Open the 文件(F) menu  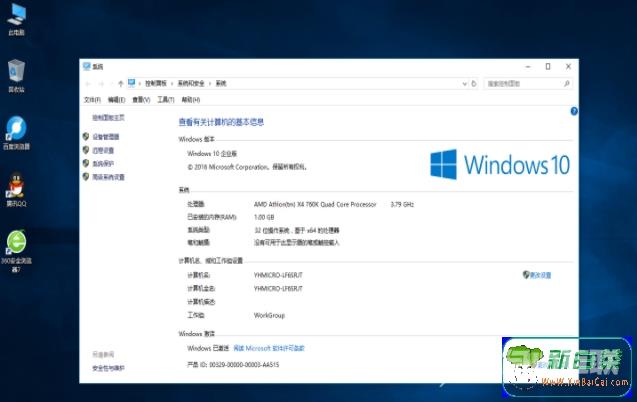[x=92, y=100]
